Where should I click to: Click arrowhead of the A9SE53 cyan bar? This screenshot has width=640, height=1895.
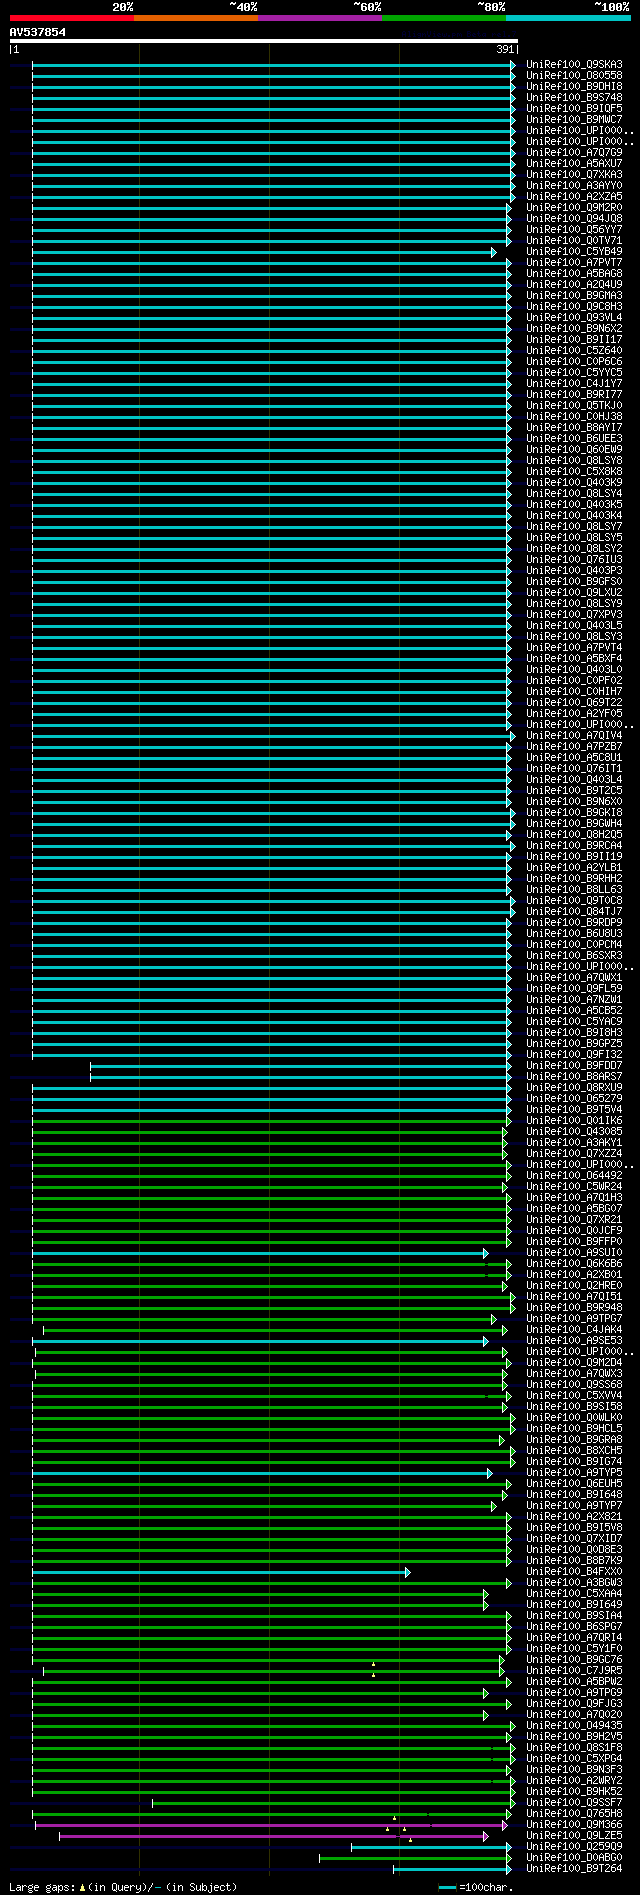[x=486, y=1342]
